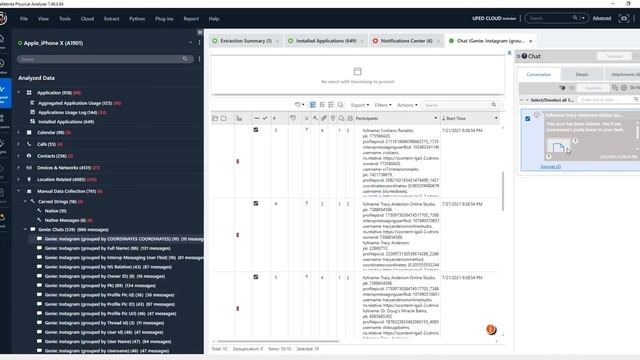
Task: Select Aggregated Application Usage item
Action: coord(75,103)
